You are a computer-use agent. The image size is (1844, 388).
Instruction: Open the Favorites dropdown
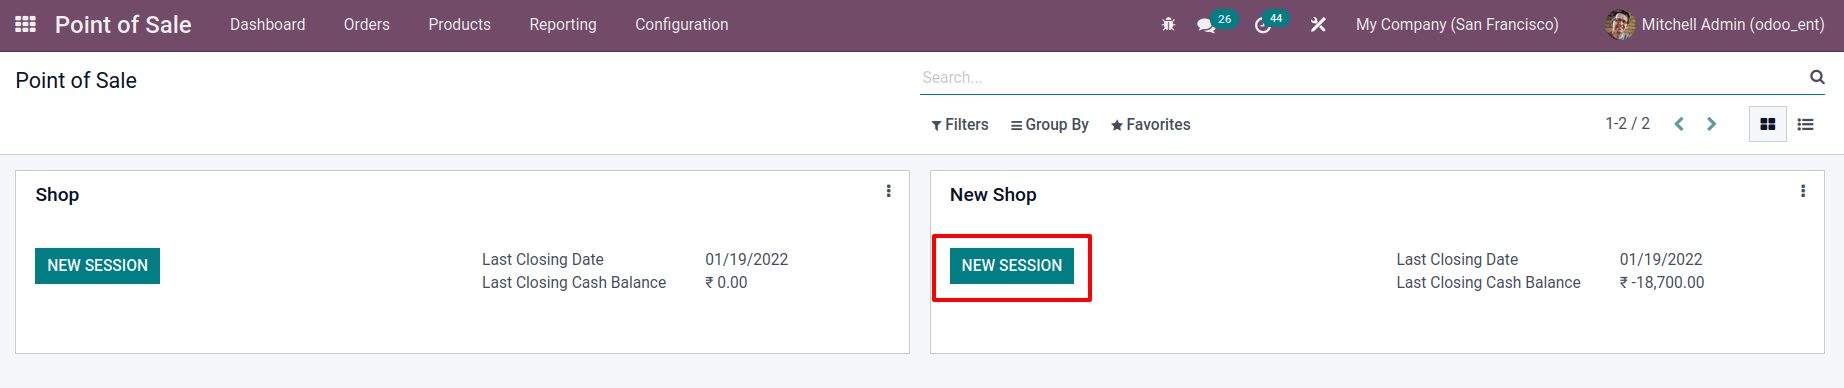[1150, 125]
